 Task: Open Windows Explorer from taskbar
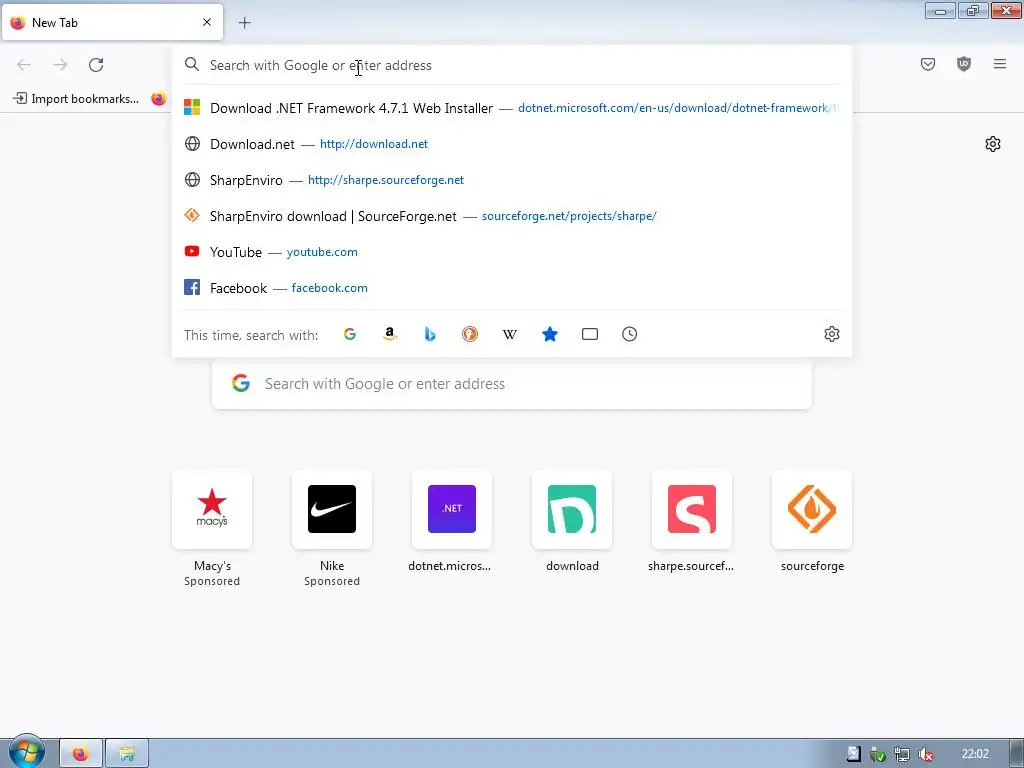tap(127, 754)
